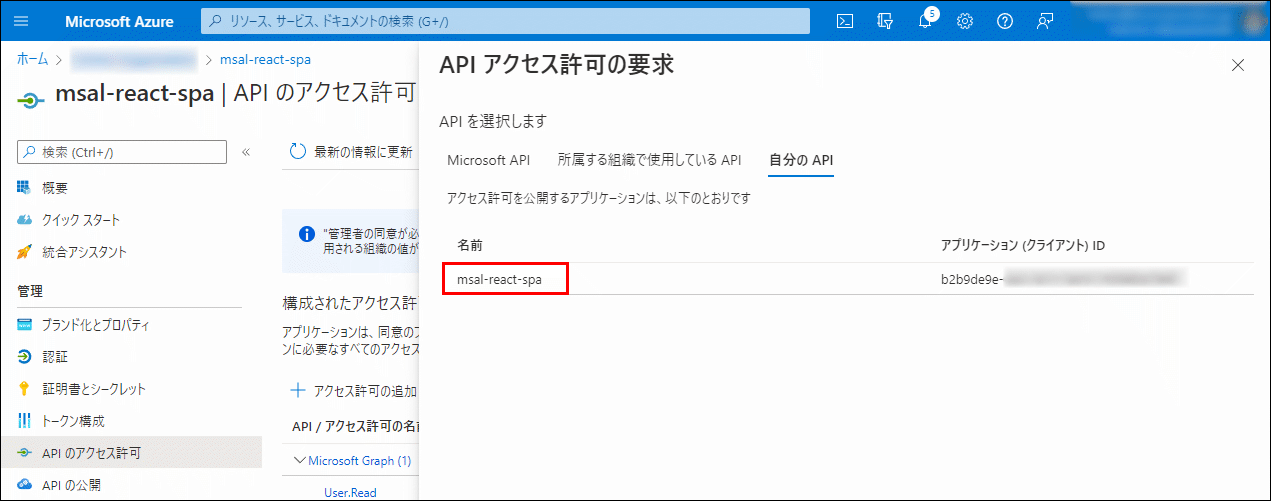Image resolution: width=1271 pixels, height=501 pixels.
Task: Open the help question mark icon
Action: click(1005, 21)
